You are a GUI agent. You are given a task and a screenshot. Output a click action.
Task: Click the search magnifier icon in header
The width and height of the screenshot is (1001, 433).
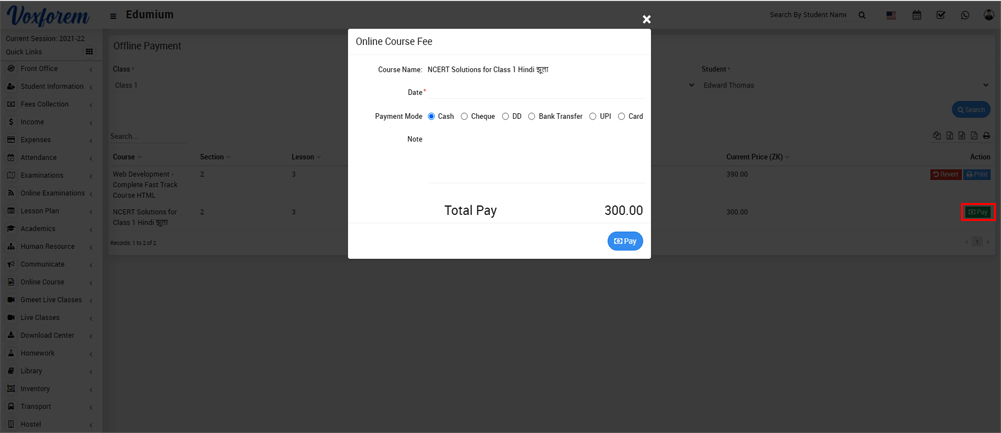862,16
